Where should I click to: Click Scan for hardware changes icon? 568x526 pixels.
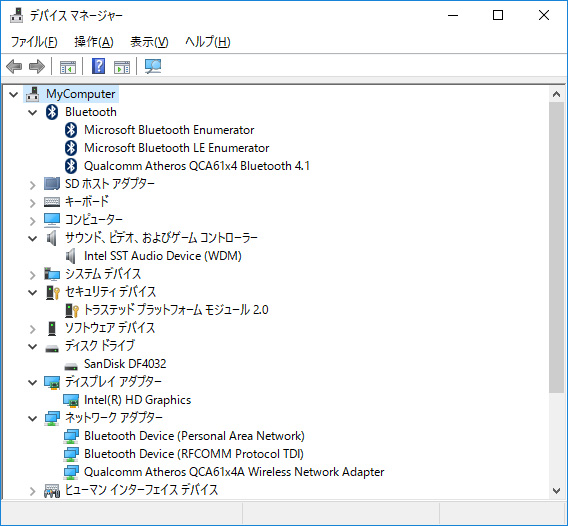pyautogui.click(x=153, y=66)
